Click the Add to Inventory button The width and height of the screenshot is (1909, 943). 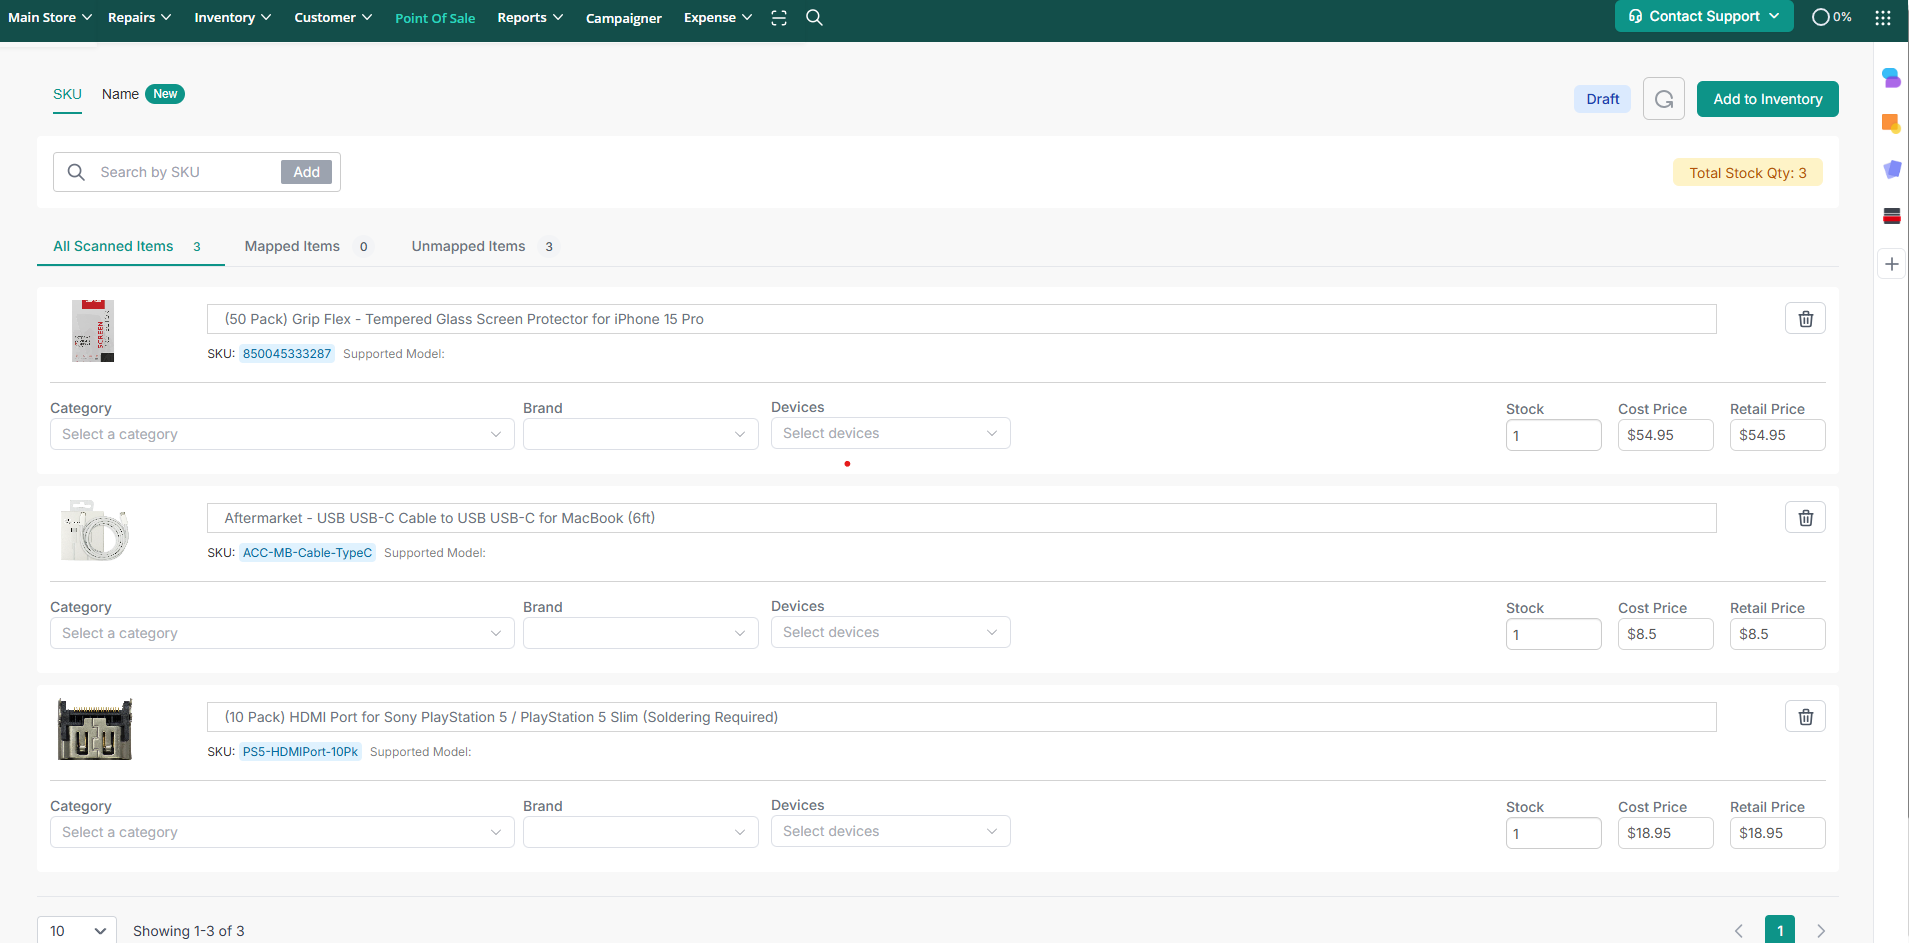[1767, 99]
